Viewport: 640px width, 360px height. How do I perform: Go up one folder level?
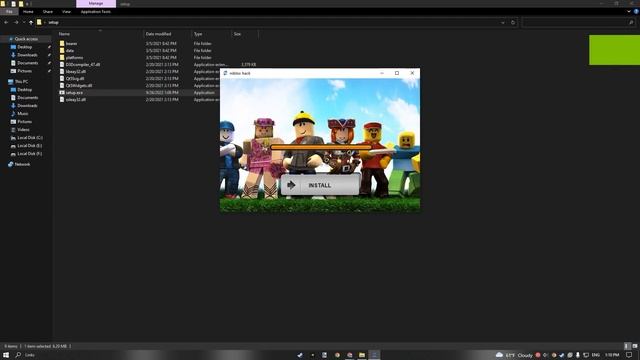point(31,22)
